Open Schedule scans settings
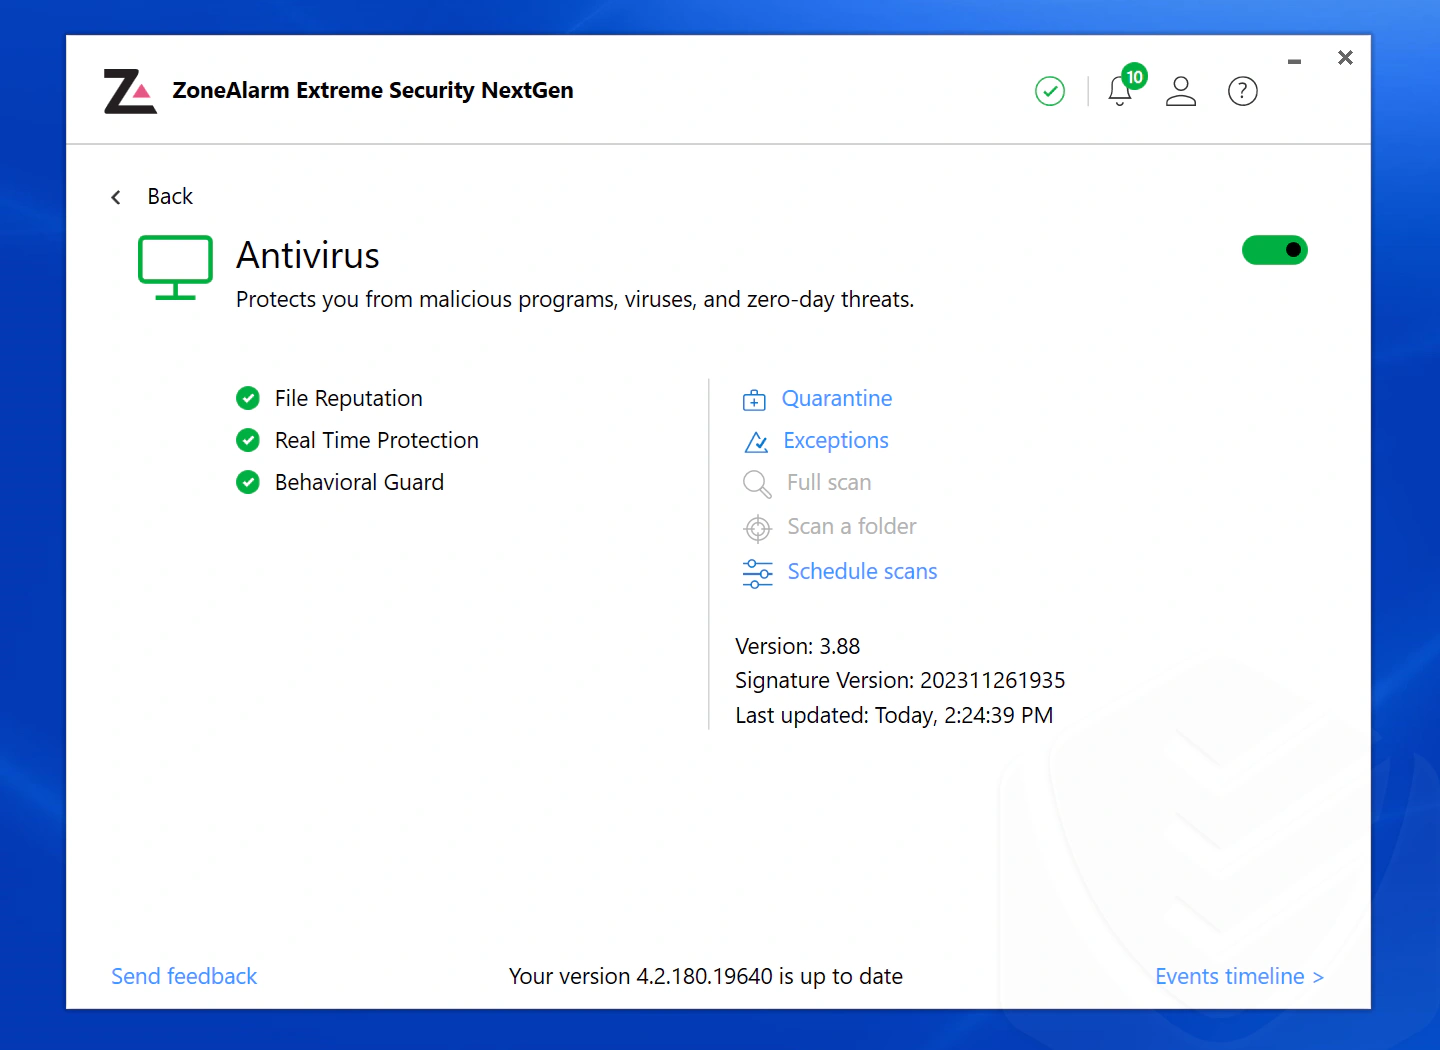 pos(862,572)
